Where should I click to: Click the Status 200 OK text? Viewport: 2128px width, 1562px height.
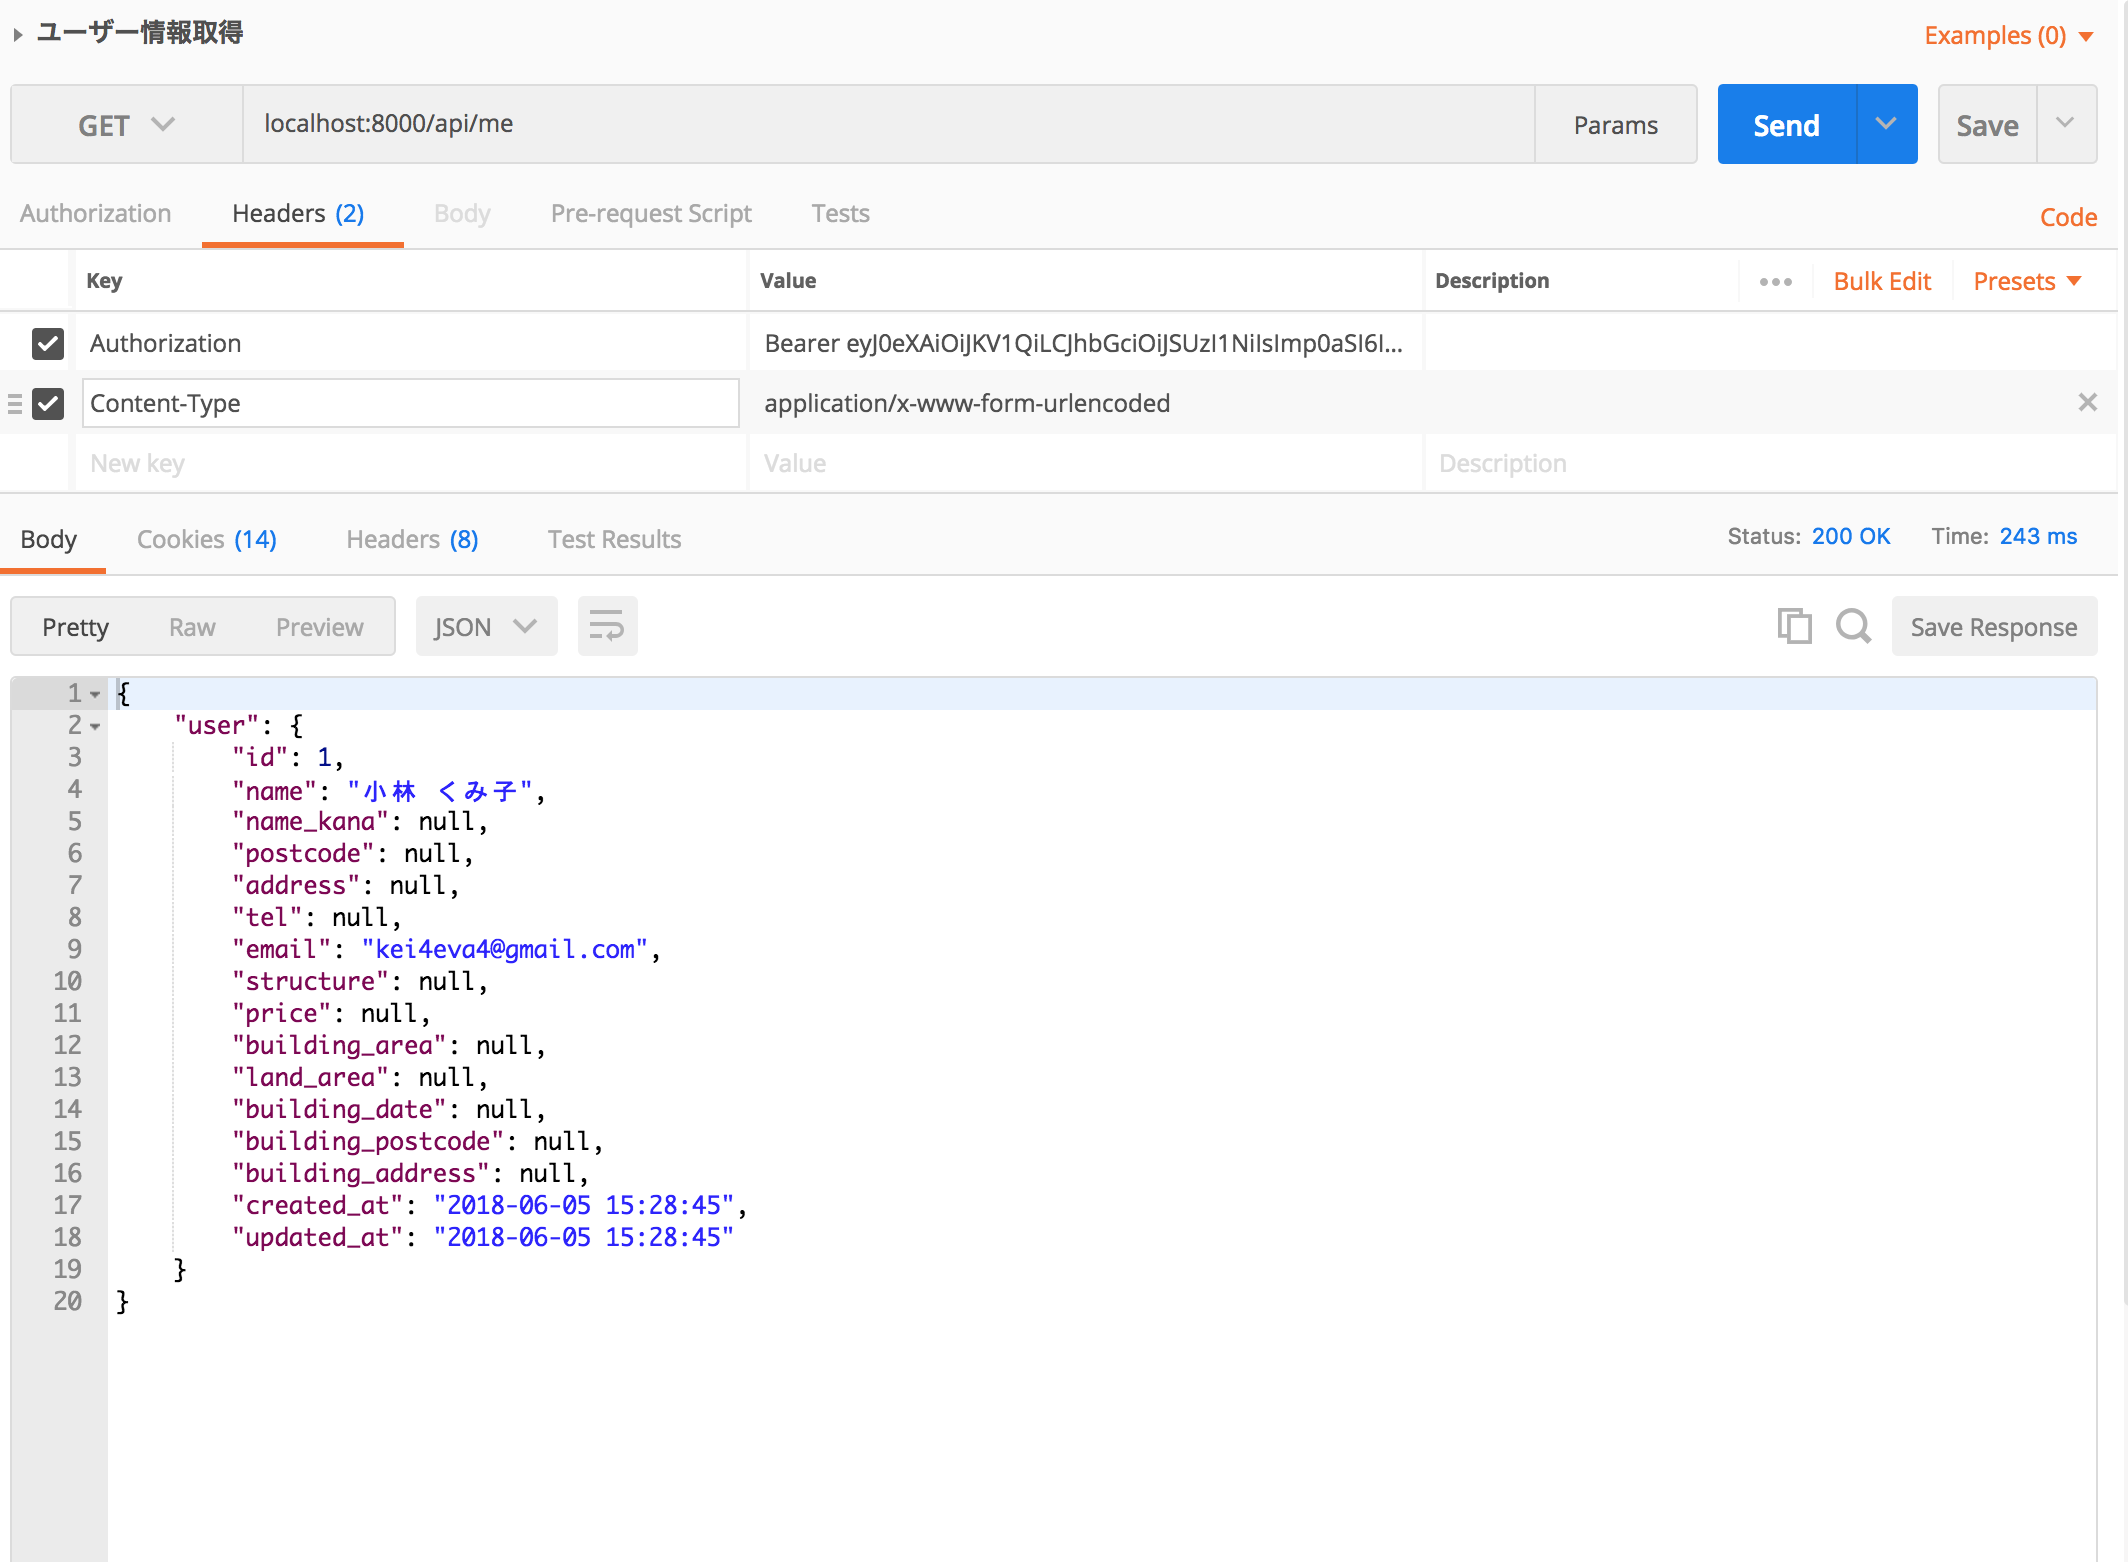[1808, 536]
